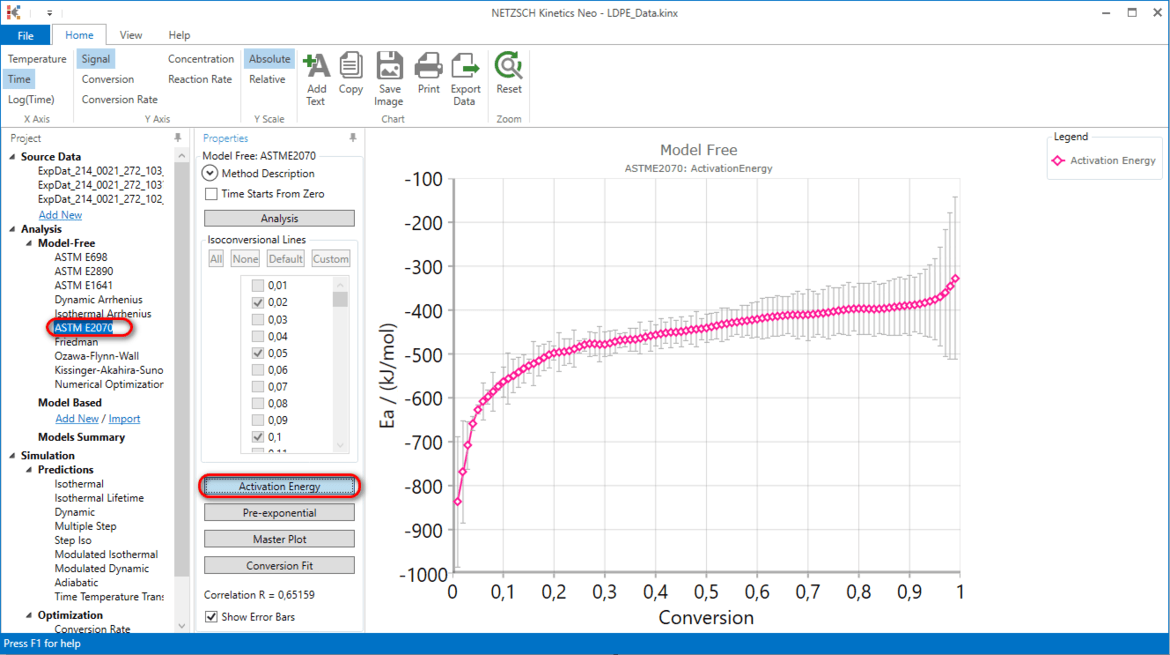Click the Activation Energy legend marker
Screen dimensions: 1170x655
[x=1058, y=160]
